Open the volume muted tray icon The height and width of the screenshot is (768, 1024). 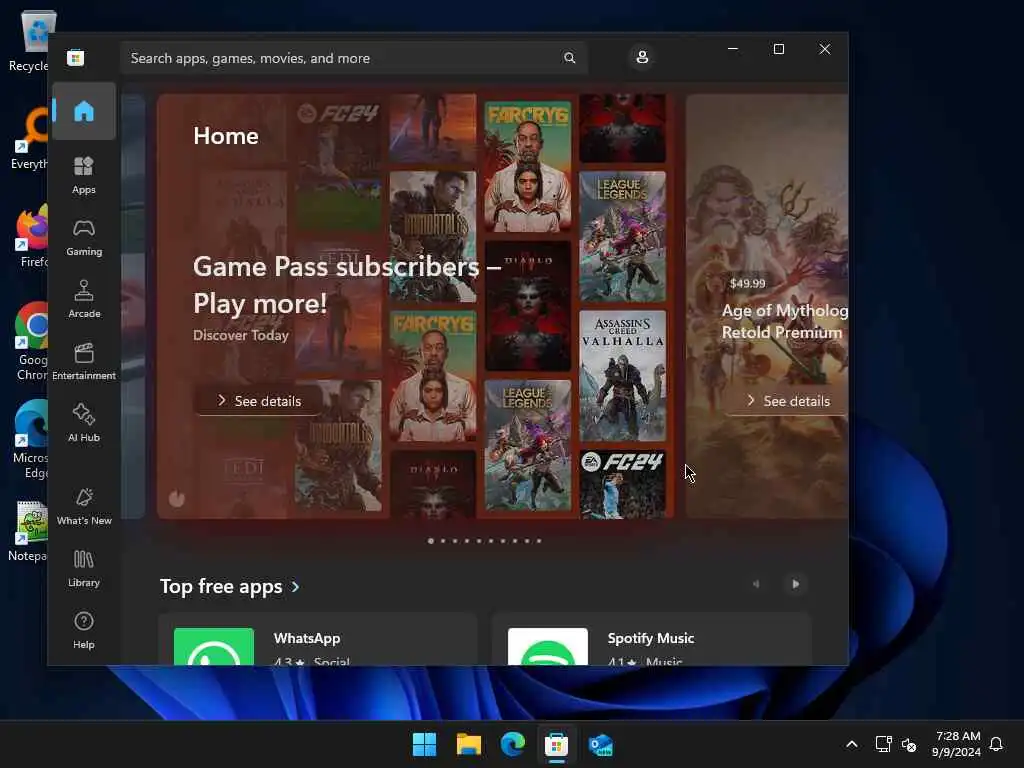908,744
